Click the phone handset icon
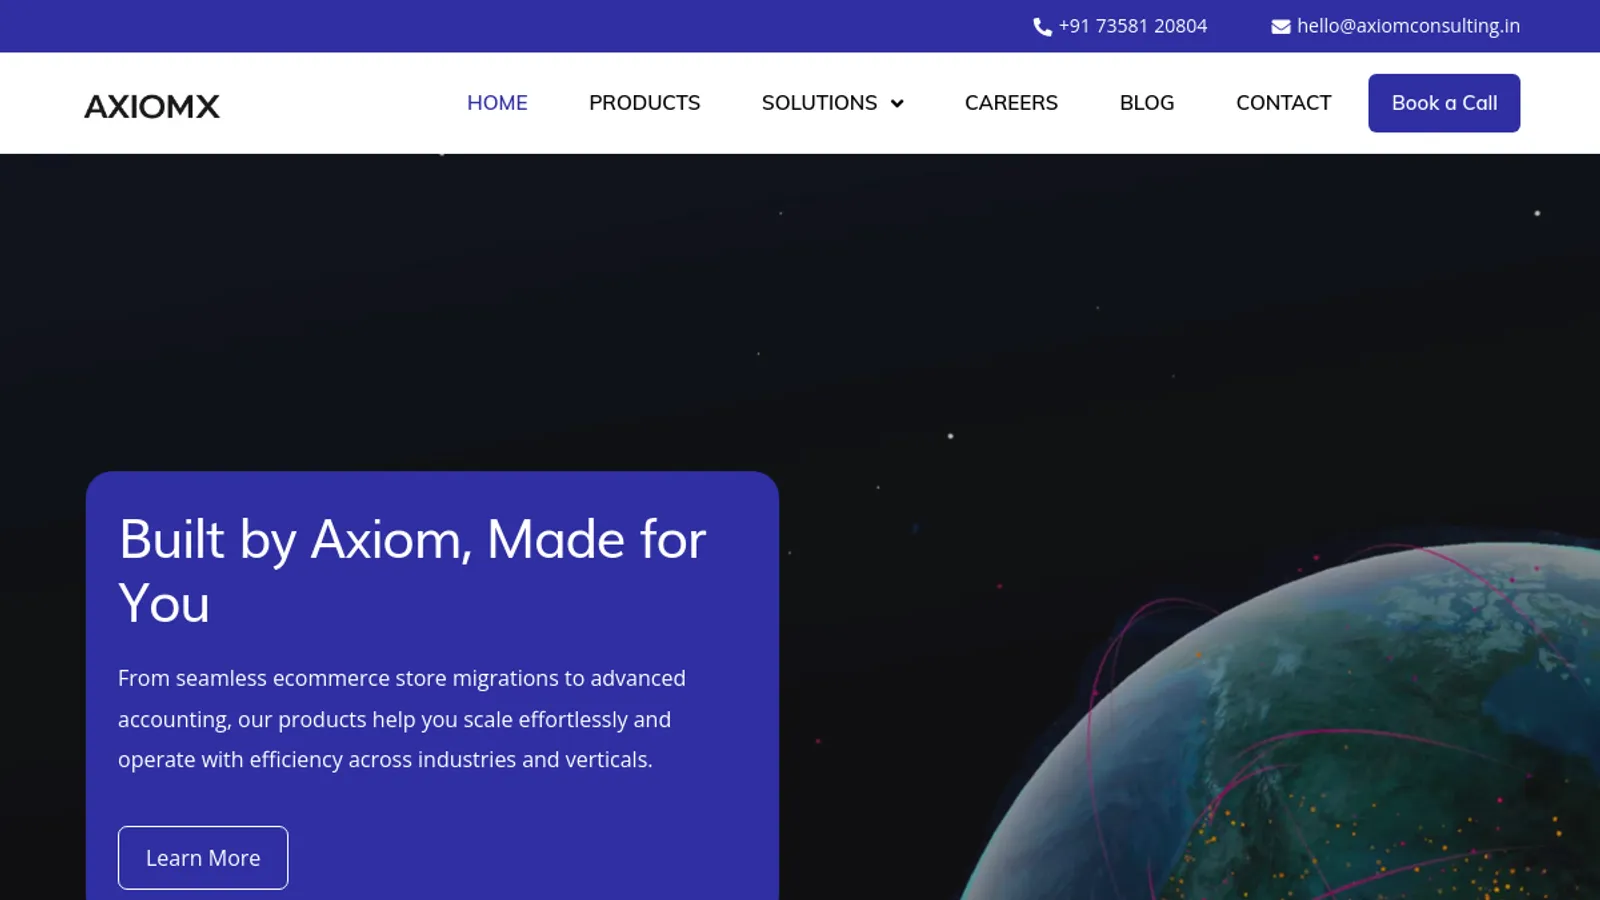 [x=1042, y=27]
